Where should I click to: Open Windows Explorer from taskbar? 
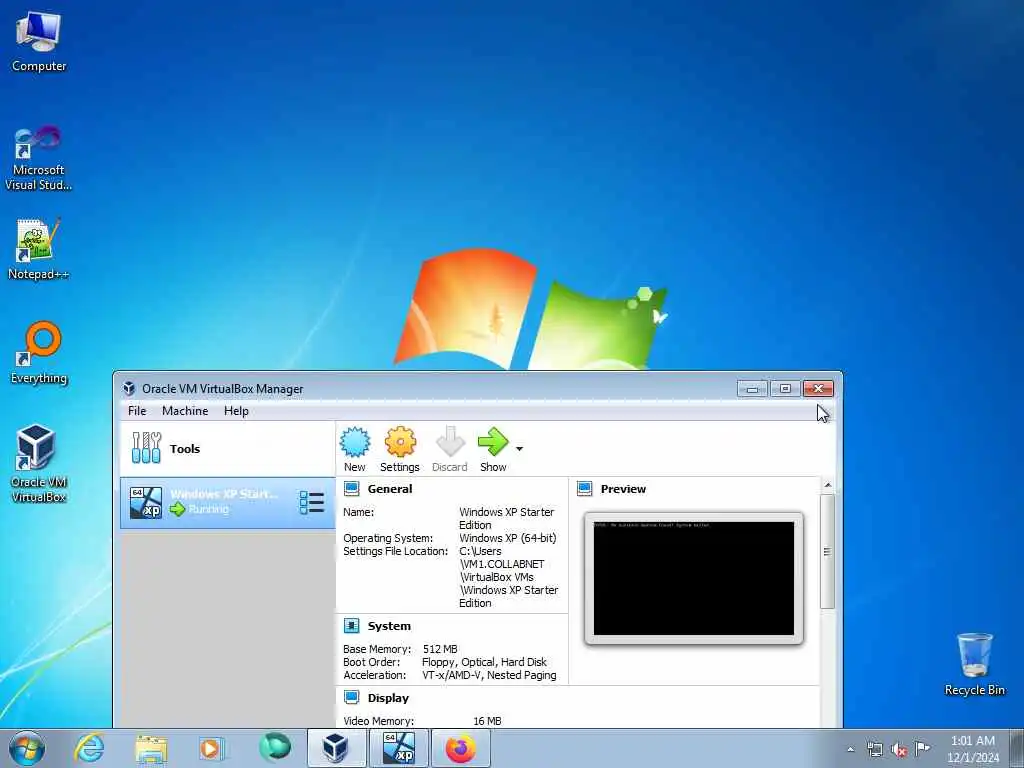151,748
